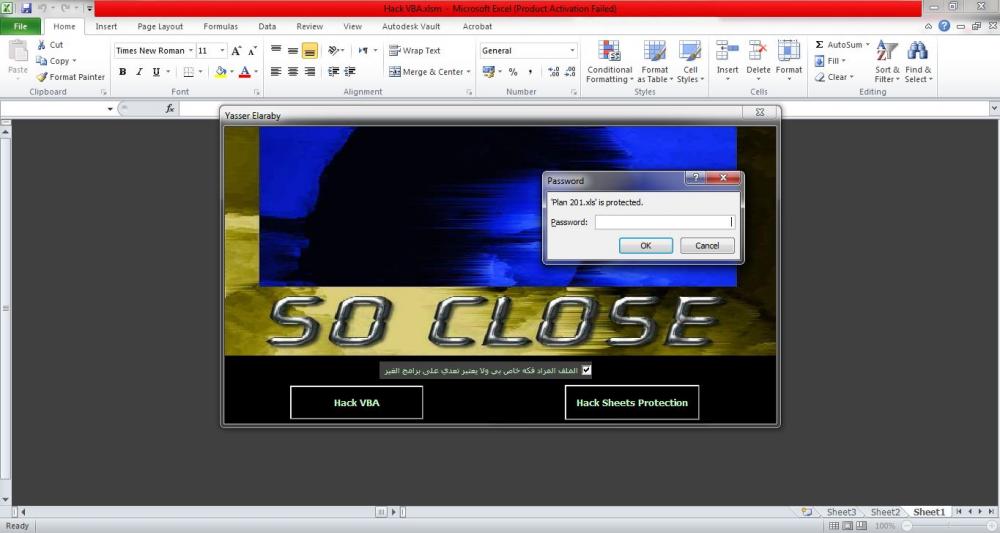Toggle the Arabic text checkbox

586,370
